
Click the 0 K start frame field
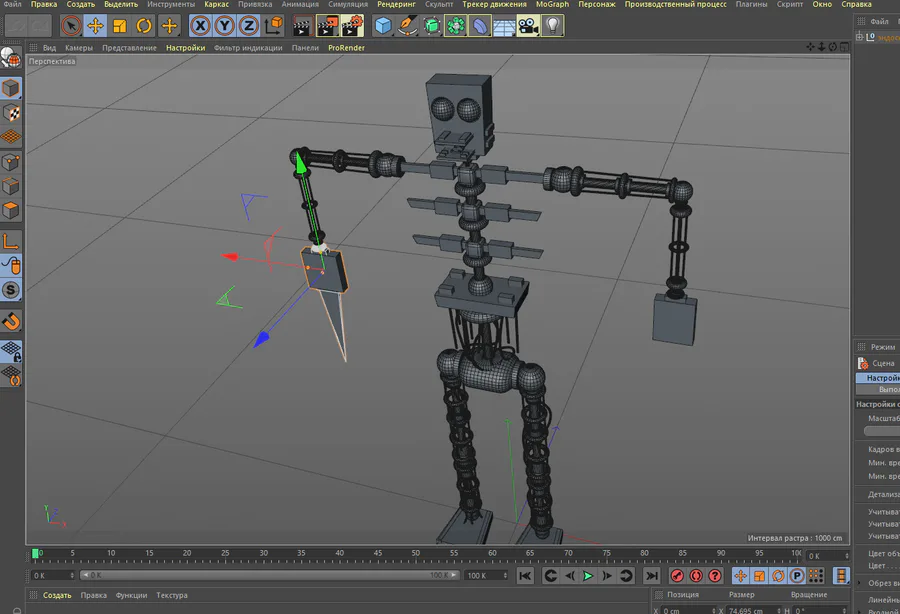coord(52,575)
